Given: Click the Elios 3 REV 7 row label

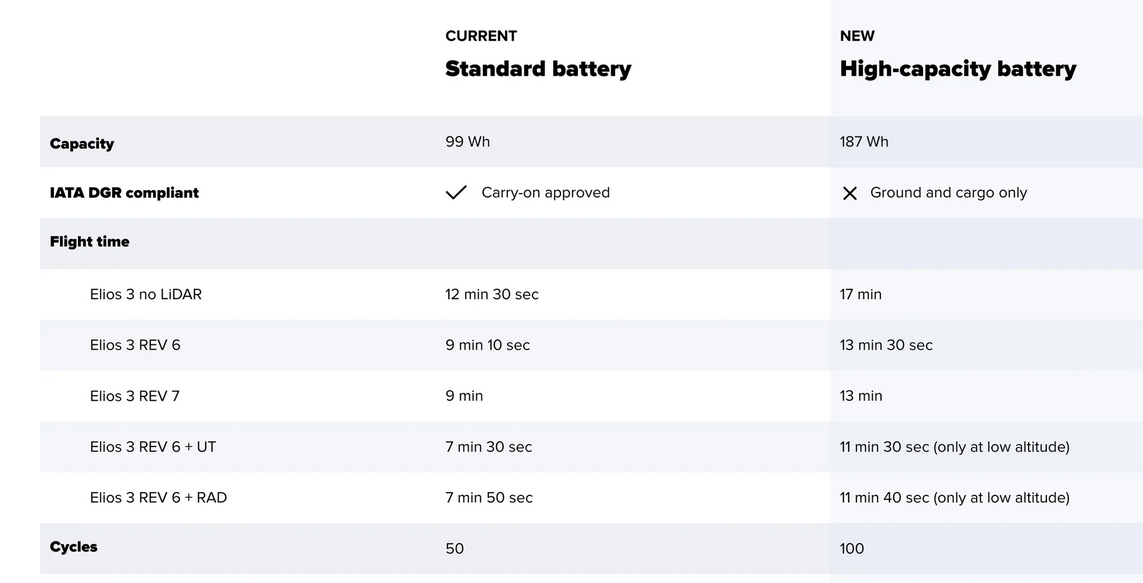Looking at the screenshot, I should pyautogui.click(x=135, y=396).
